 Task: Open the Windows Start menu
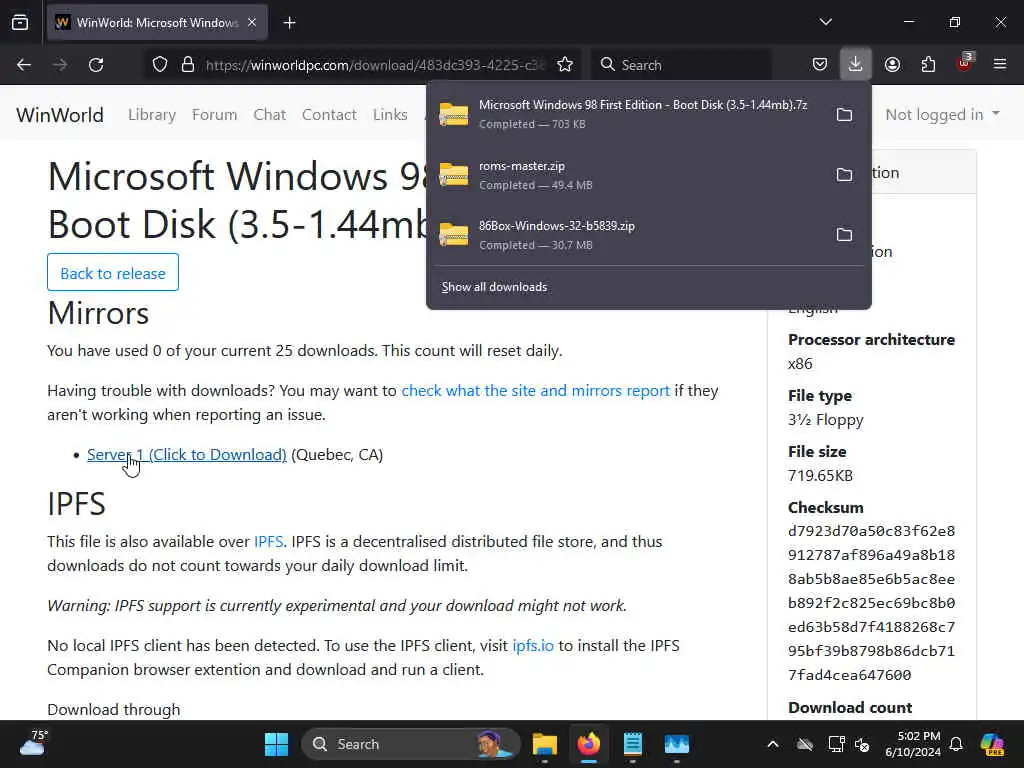pyautogui.click(x=276, y=744)
